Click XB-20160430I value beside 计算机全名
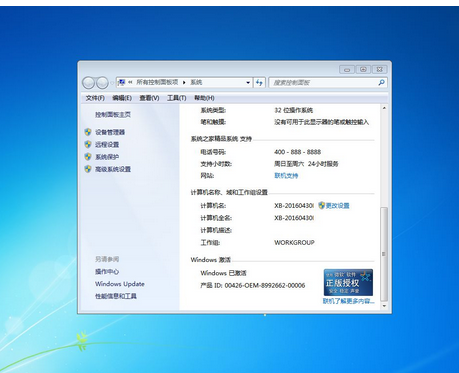 [294, 218]
